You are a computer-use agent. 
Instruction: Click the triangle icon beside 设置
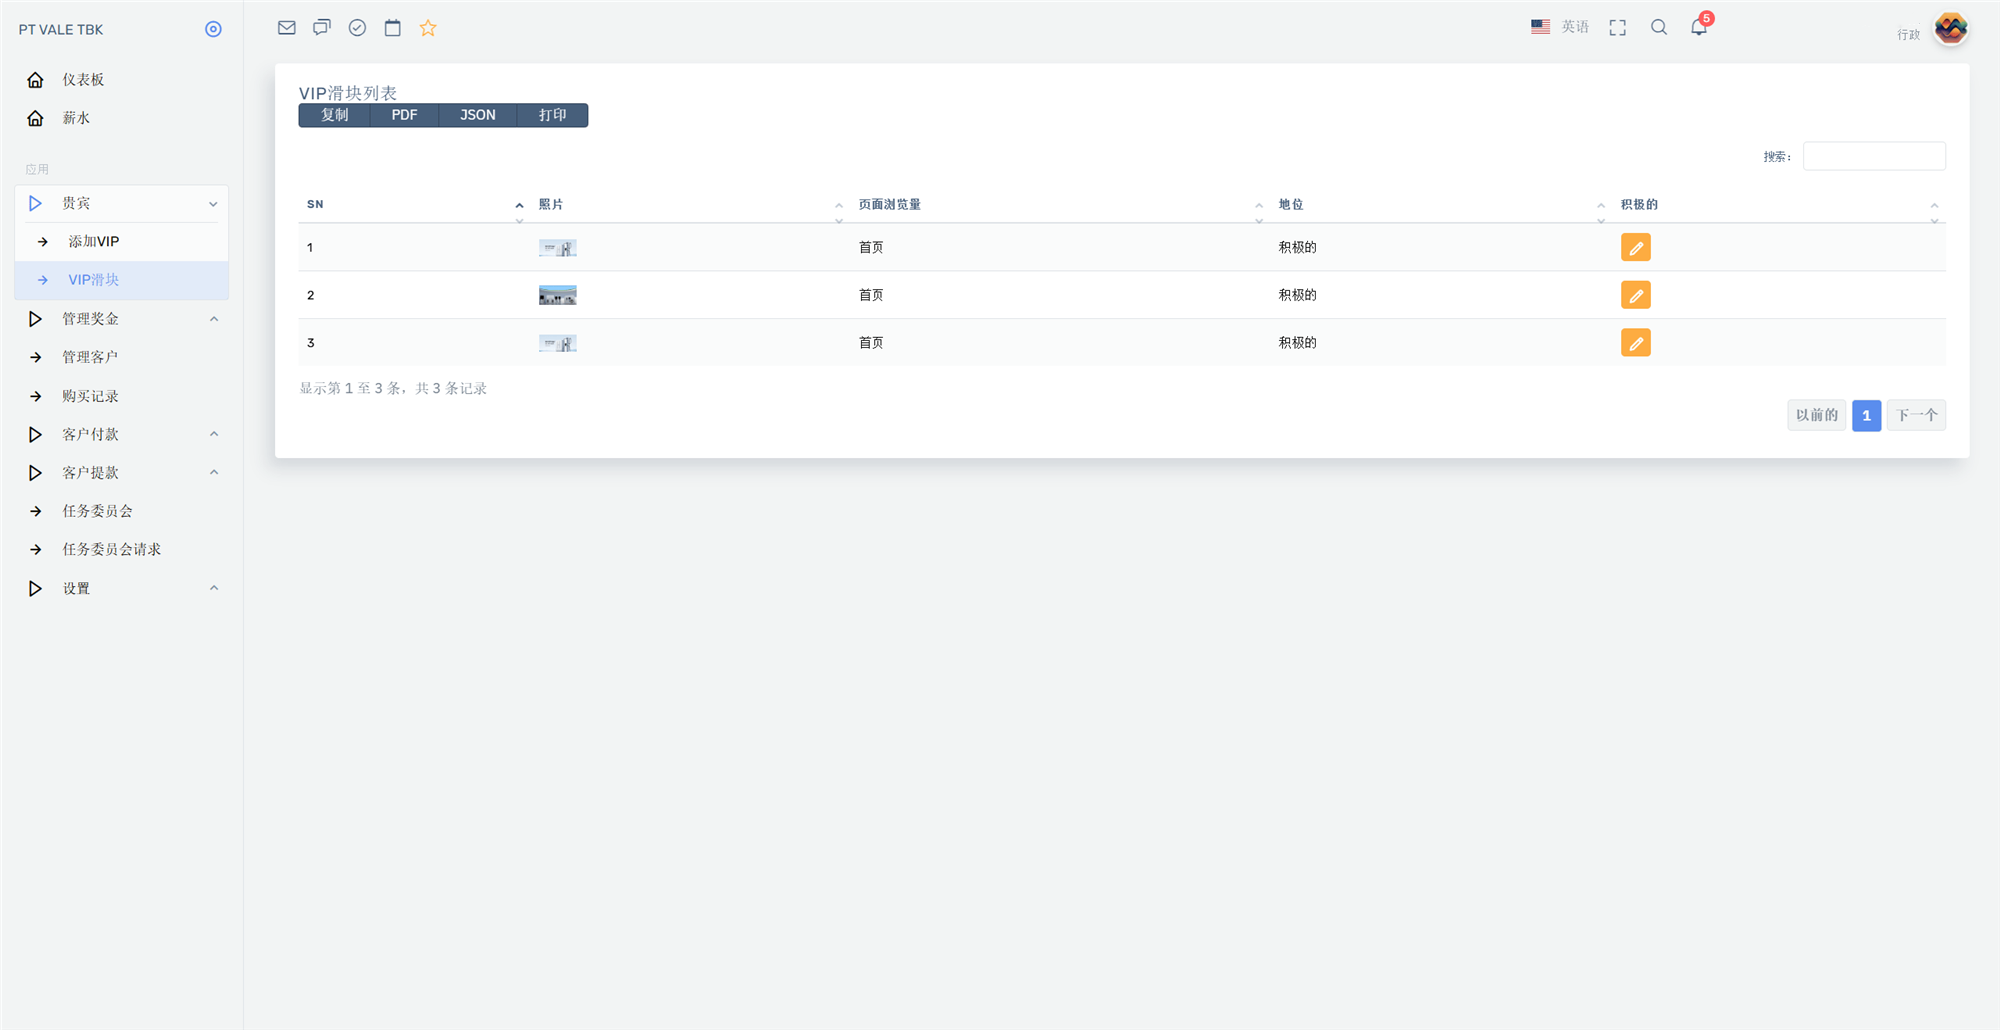[x=35, y=588]
